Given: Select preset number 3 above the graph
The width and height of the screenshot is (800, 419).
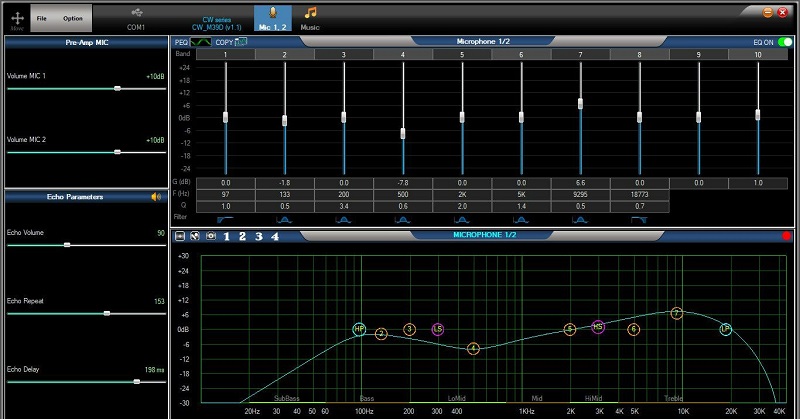Looking at the screenshot, I should pyautogui.click(x=258, y=237).
